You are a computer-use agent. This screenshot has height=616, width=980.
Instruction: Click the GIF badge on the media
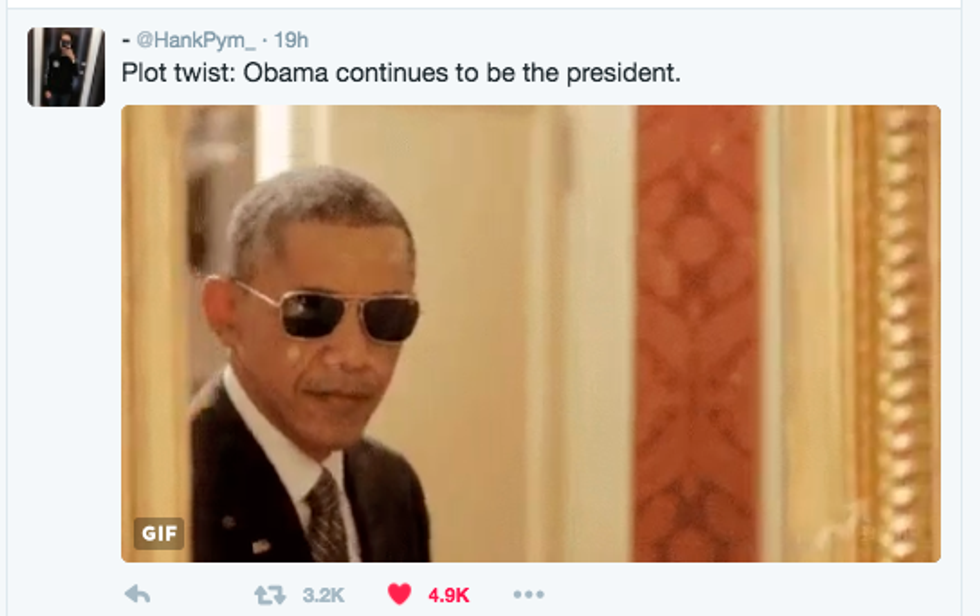pos(159,534)
